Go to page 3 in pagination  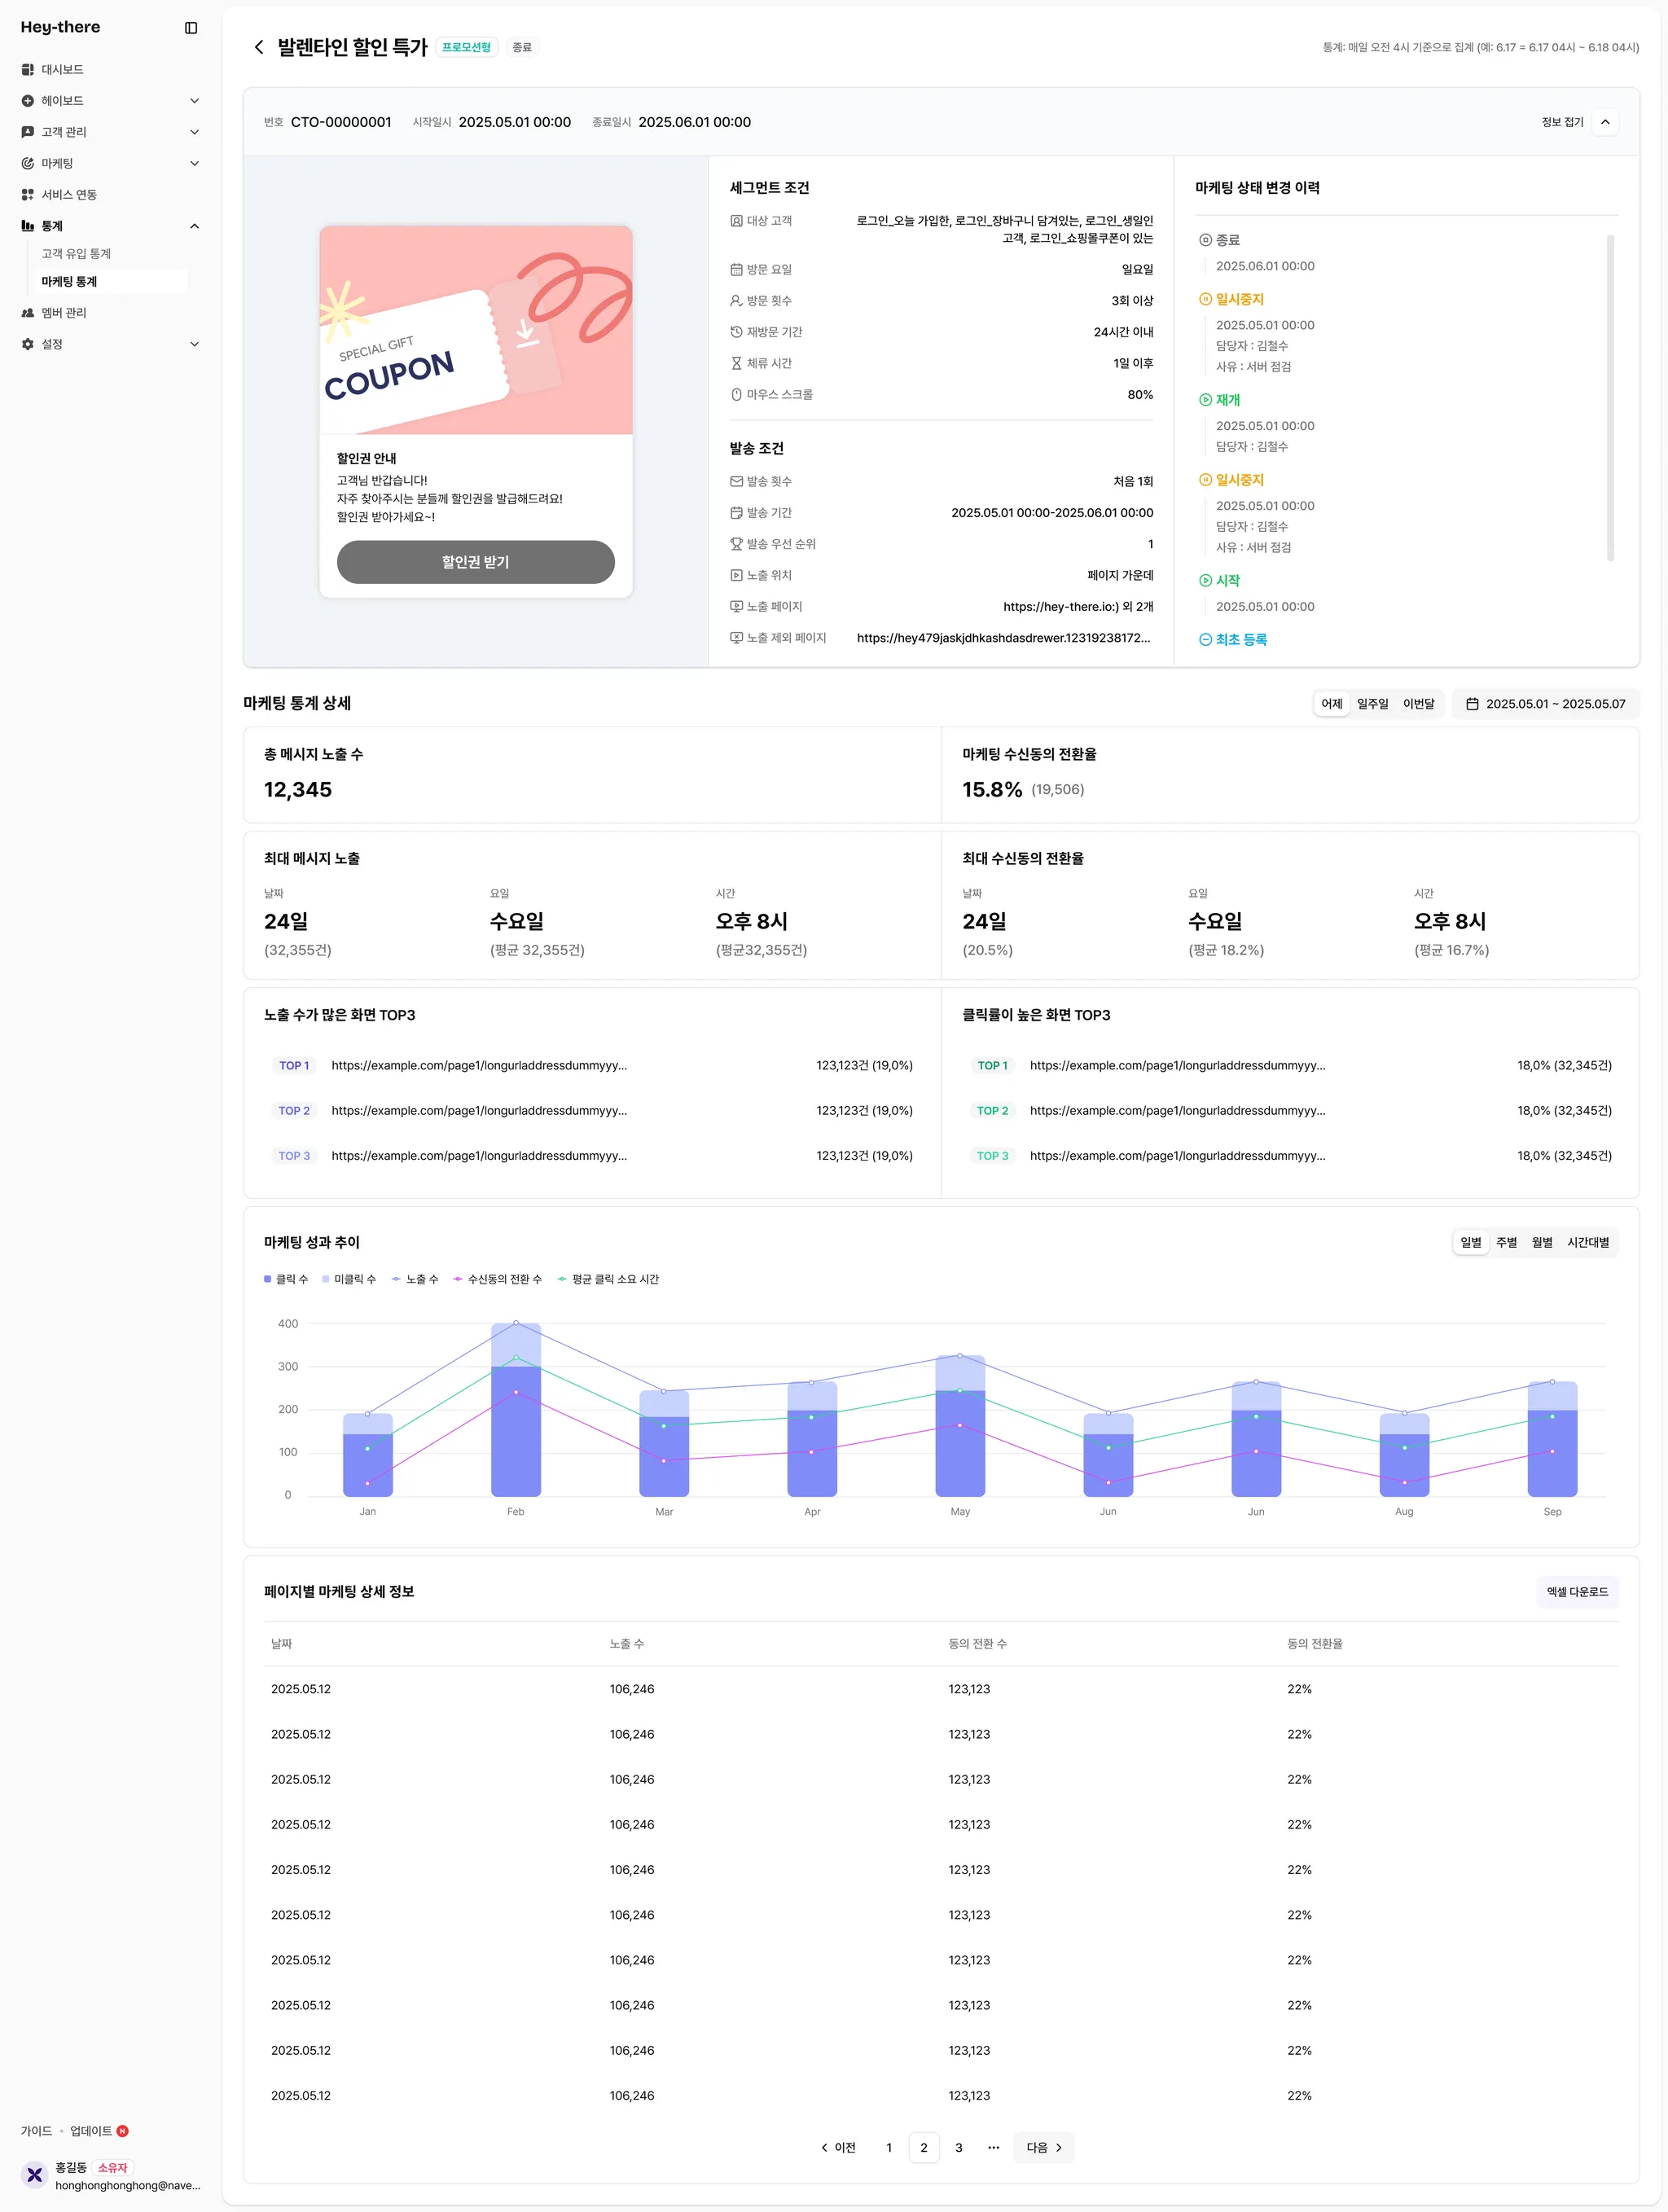(x=958, y=2147)
